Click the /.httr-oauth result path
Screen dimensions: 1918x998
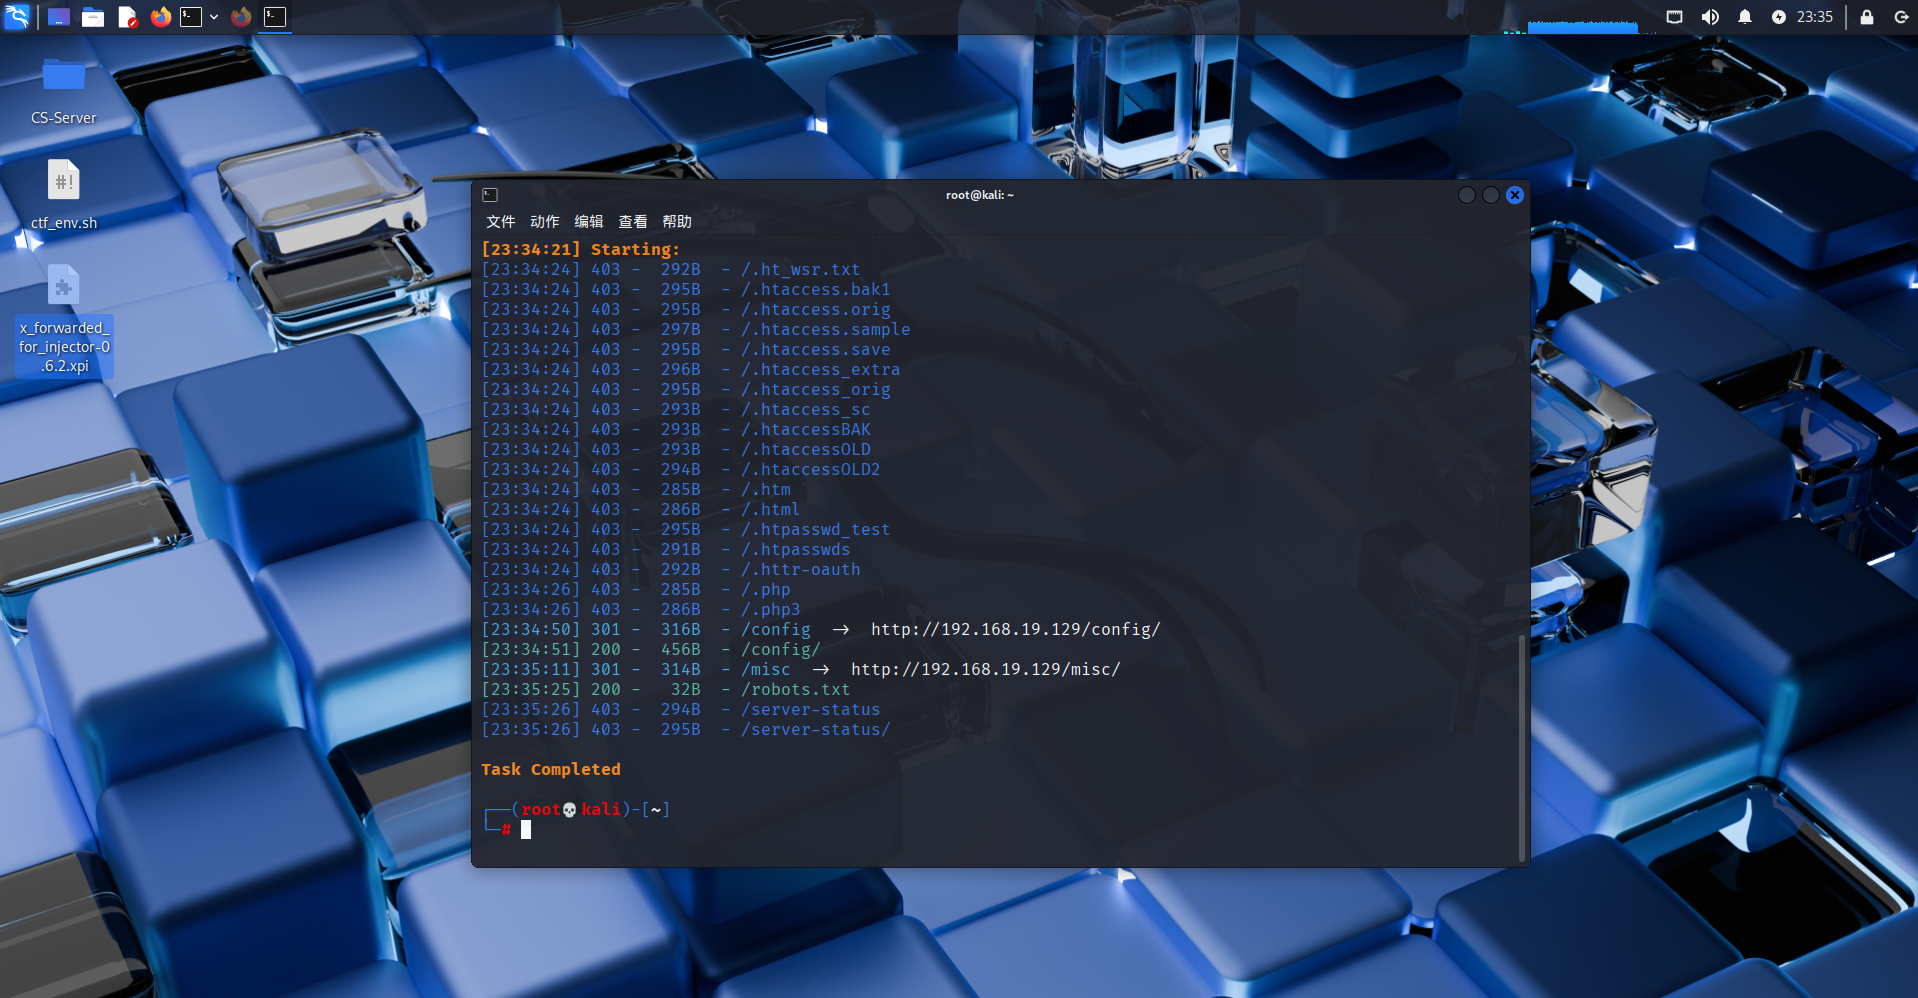click(x=800, y=569)
